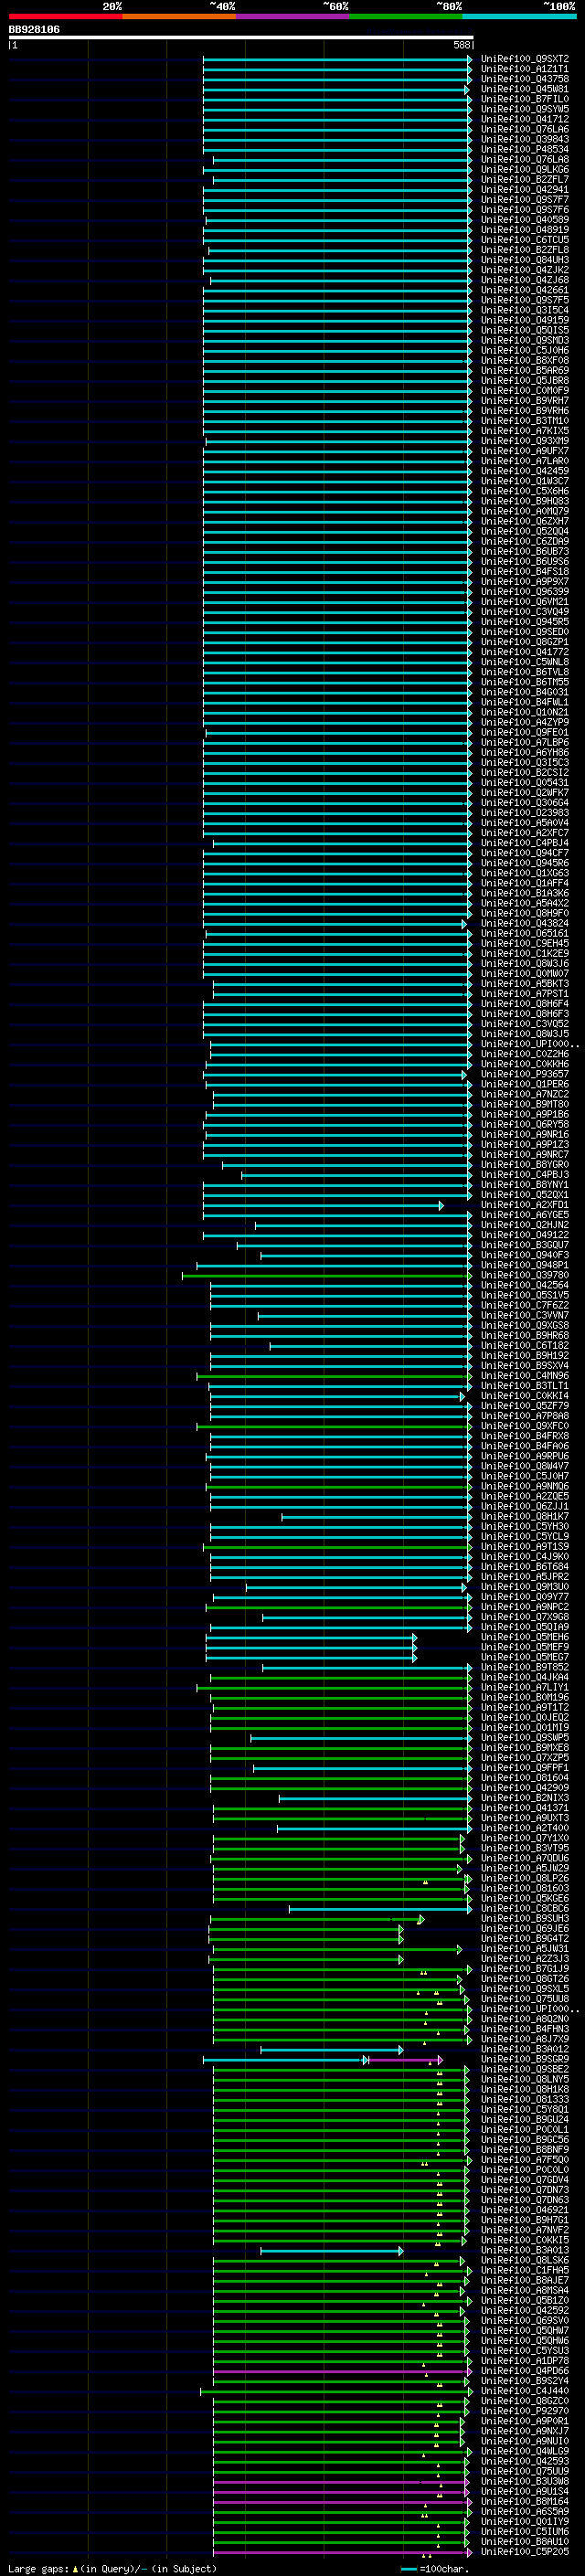This screenshot has width=585, height=2576.
Task: Select the label UniRef100_Q42941
Action: pyautogui.click(x=525, y=189)
